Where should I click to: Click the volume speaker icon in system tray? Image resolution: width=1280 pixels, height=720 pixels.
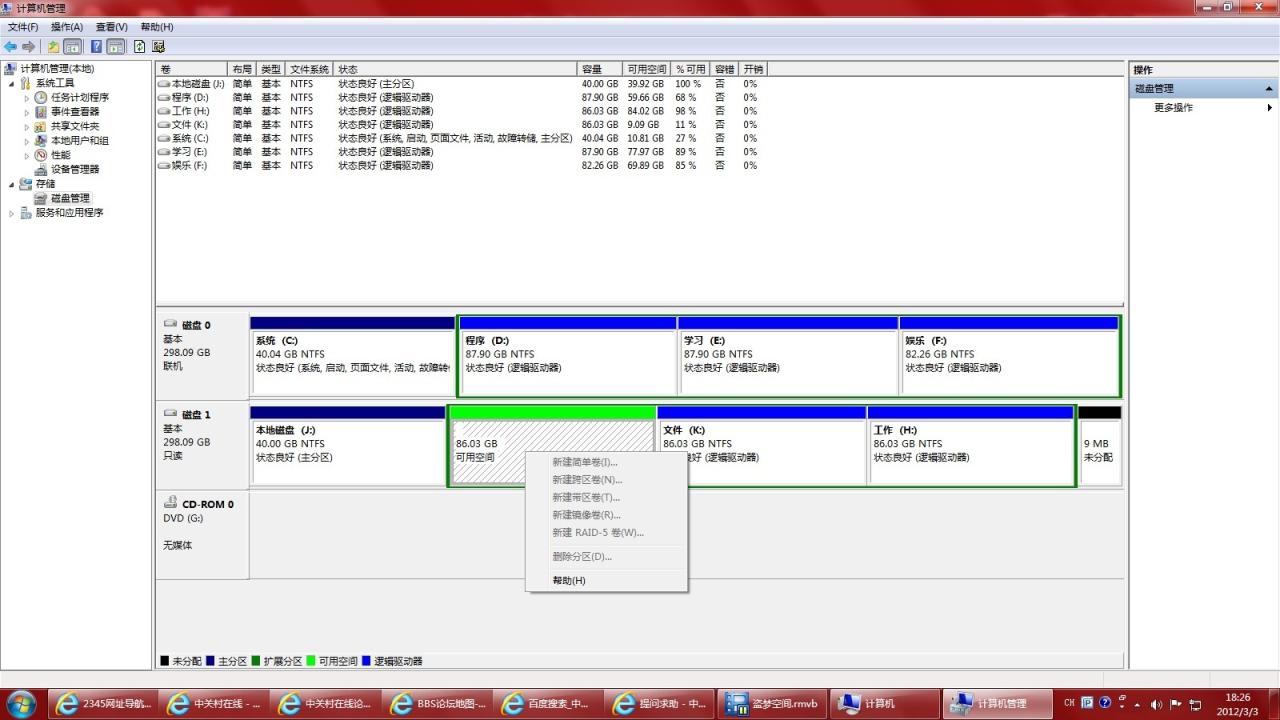pos(1157,704)
